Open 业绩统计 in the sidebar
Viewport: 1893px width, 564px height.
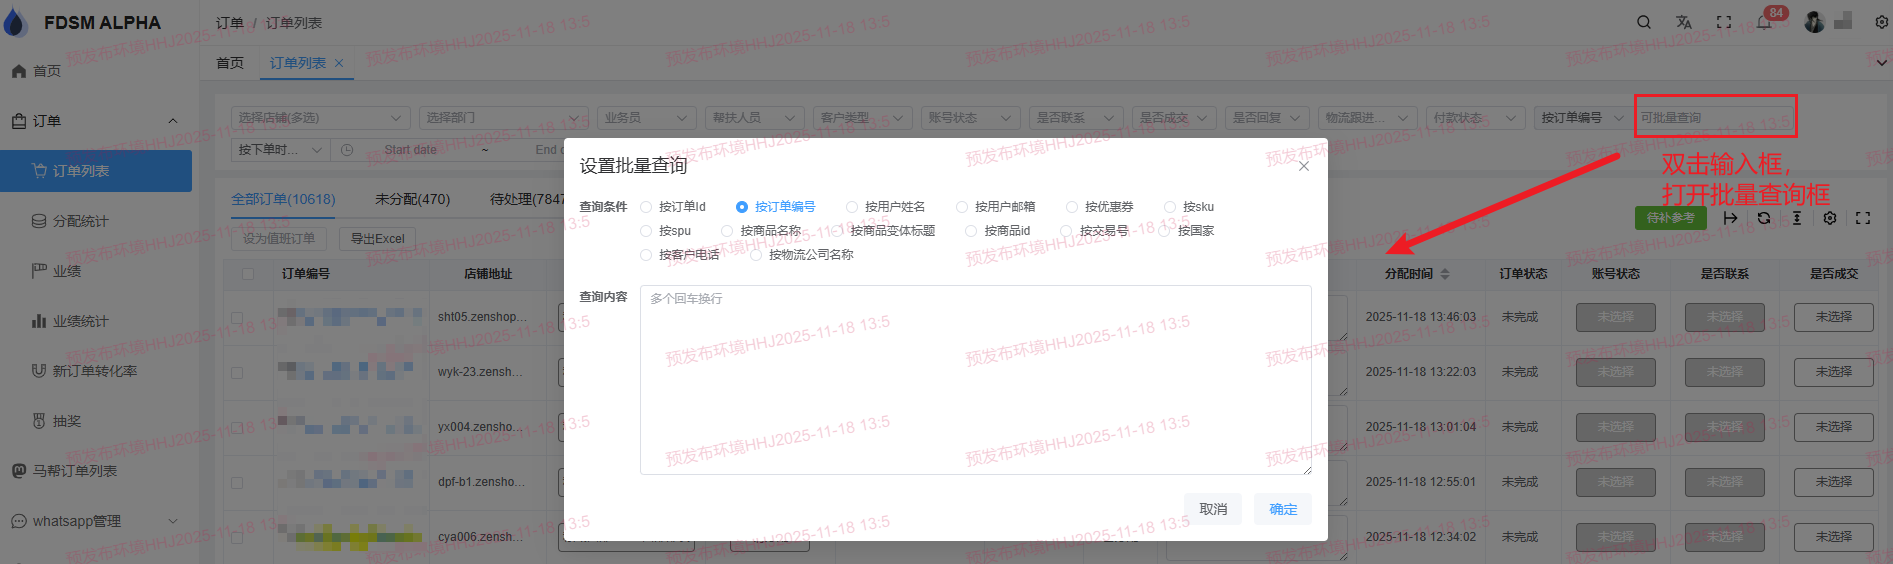pyautogui.click(x=80, y=321)
